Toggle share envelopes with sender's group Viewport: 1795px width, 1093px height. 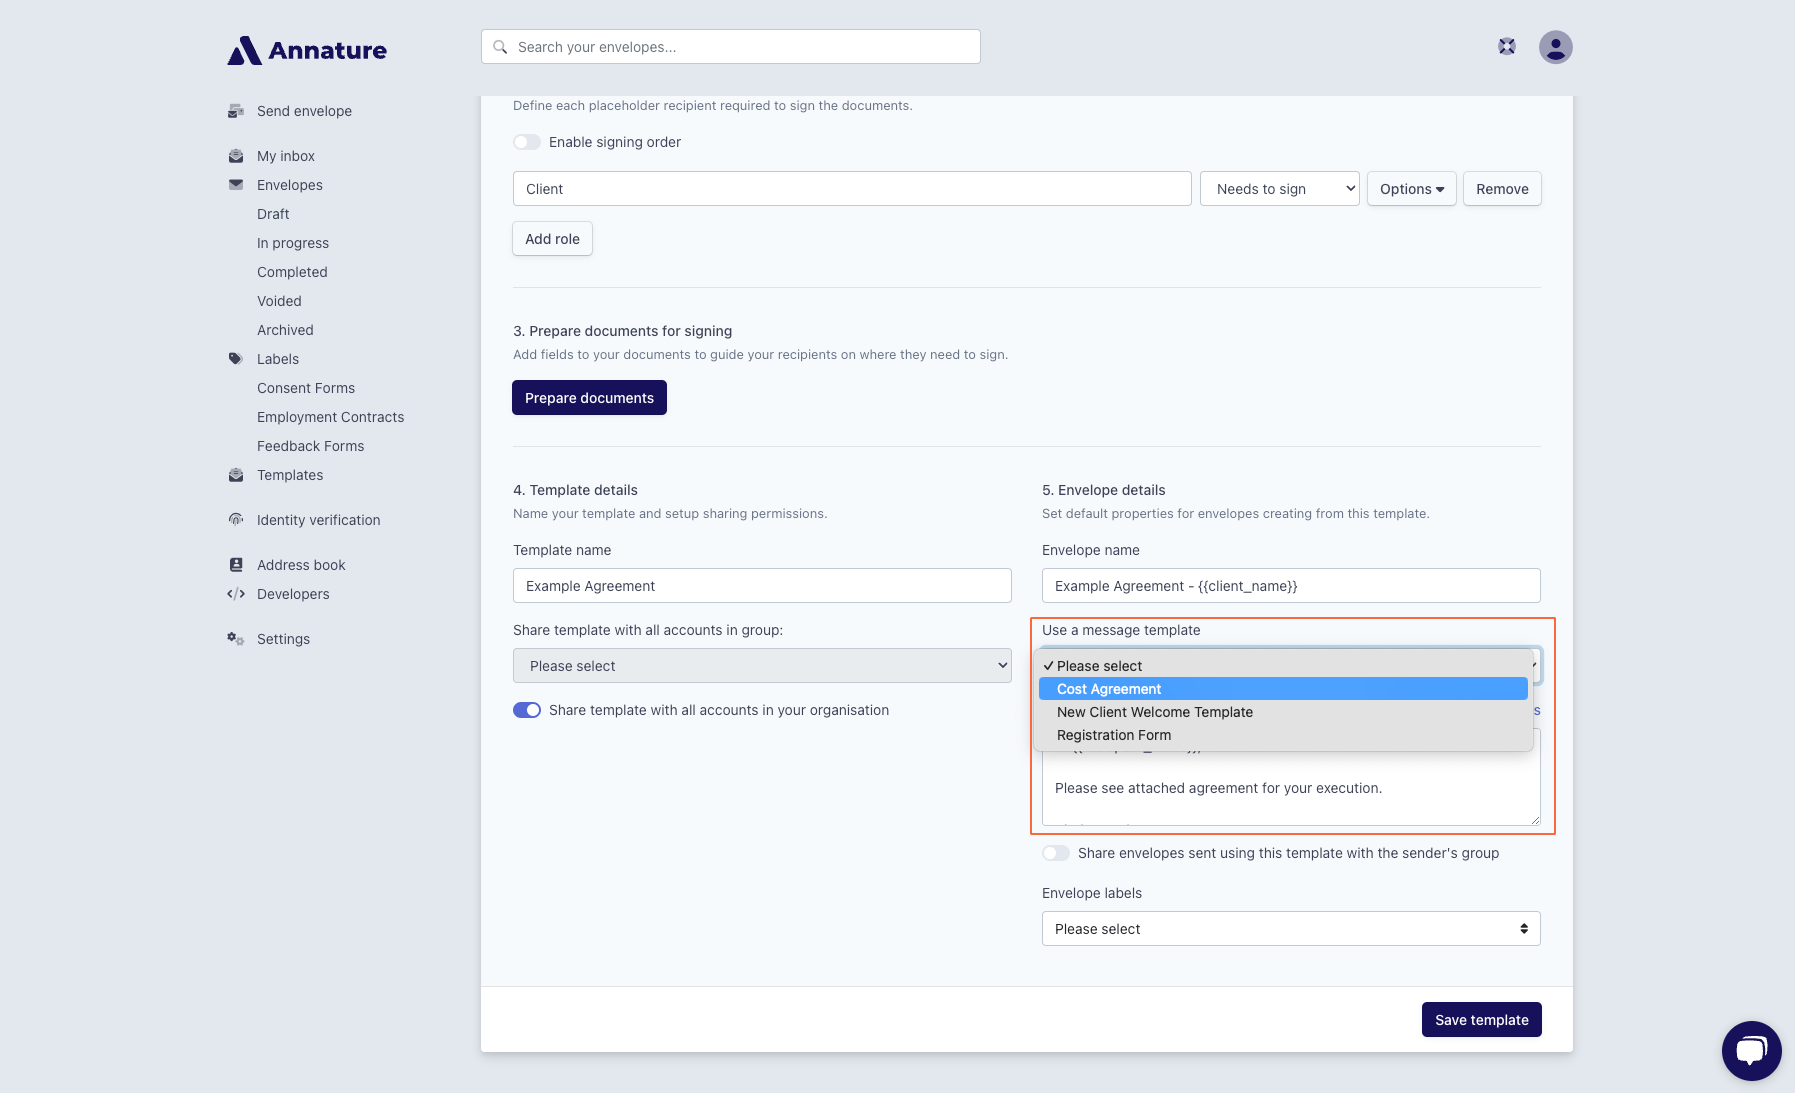[x=1056, y=853]
